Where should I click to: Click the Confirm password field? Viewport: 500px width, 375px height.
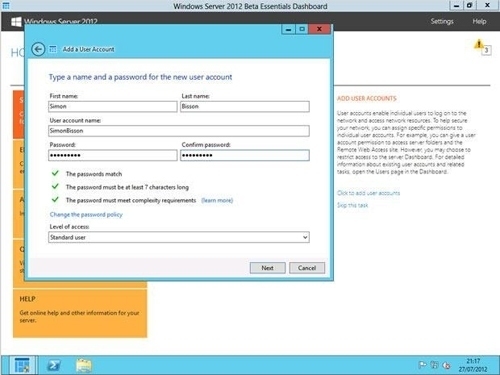(245, 155)
